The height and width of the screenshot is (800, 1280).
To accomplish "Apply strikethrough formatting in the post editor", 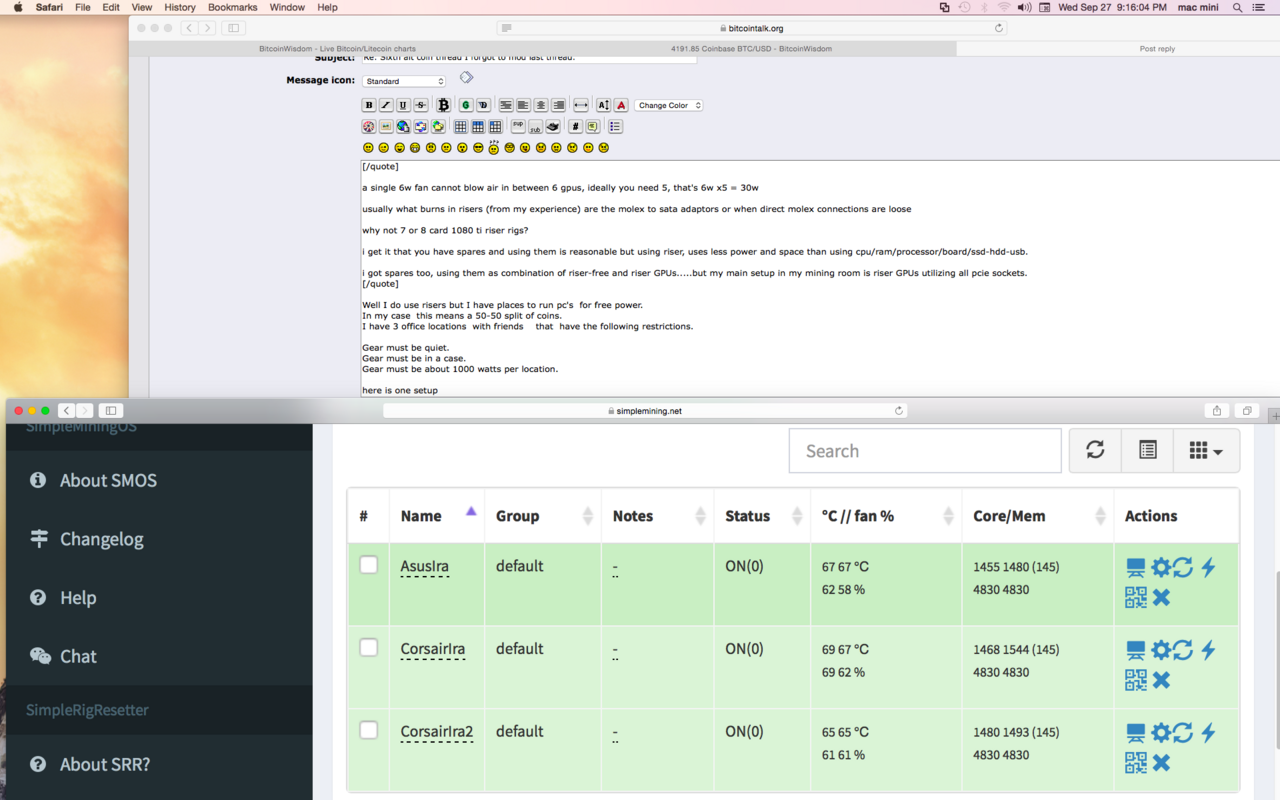I will (421, 105).
